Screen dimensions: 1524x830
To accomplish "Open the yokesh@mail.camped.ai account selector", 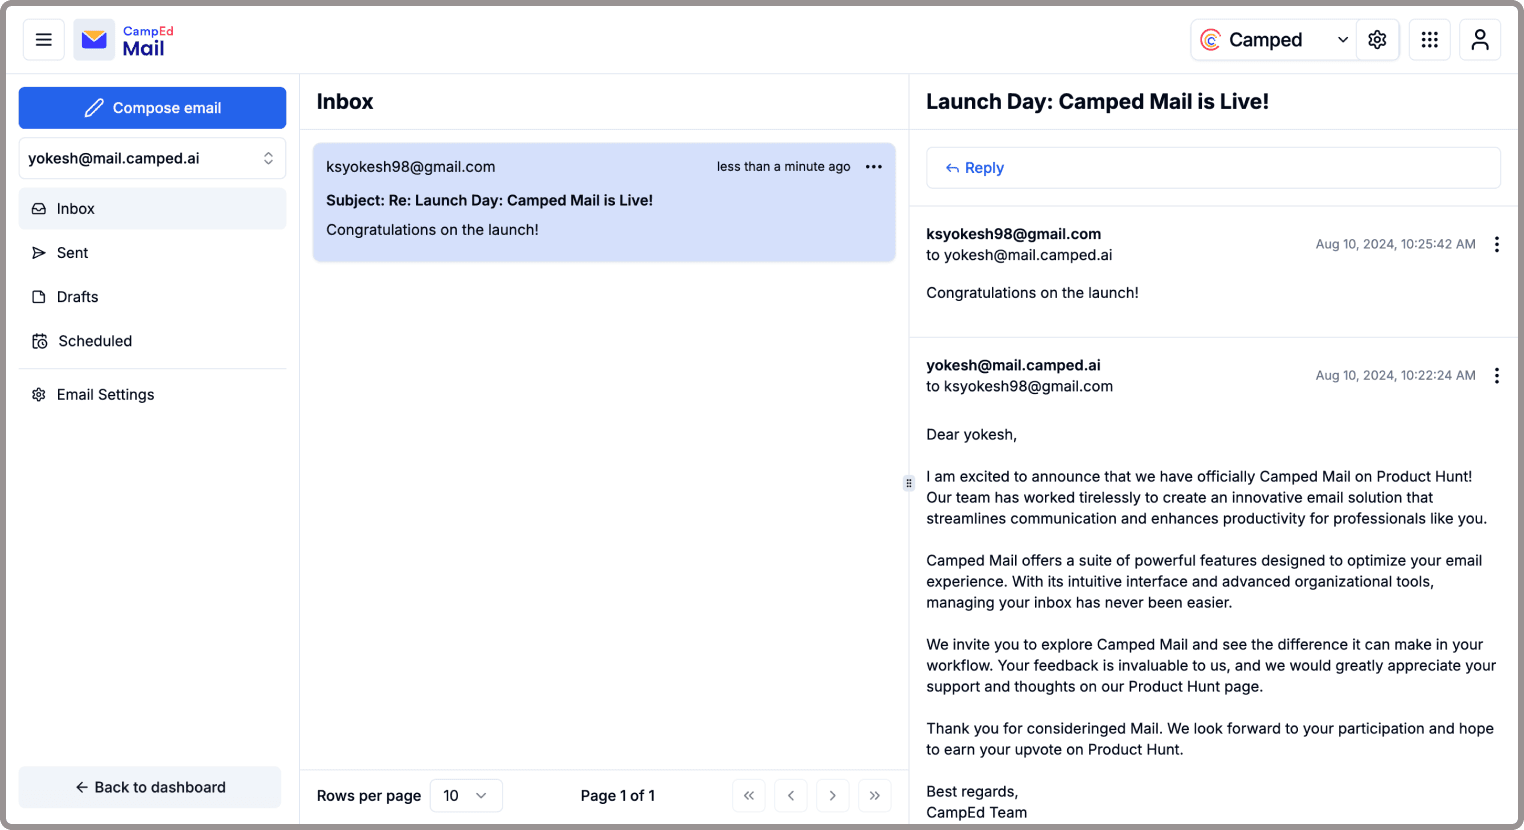I will tap(152, 158).
